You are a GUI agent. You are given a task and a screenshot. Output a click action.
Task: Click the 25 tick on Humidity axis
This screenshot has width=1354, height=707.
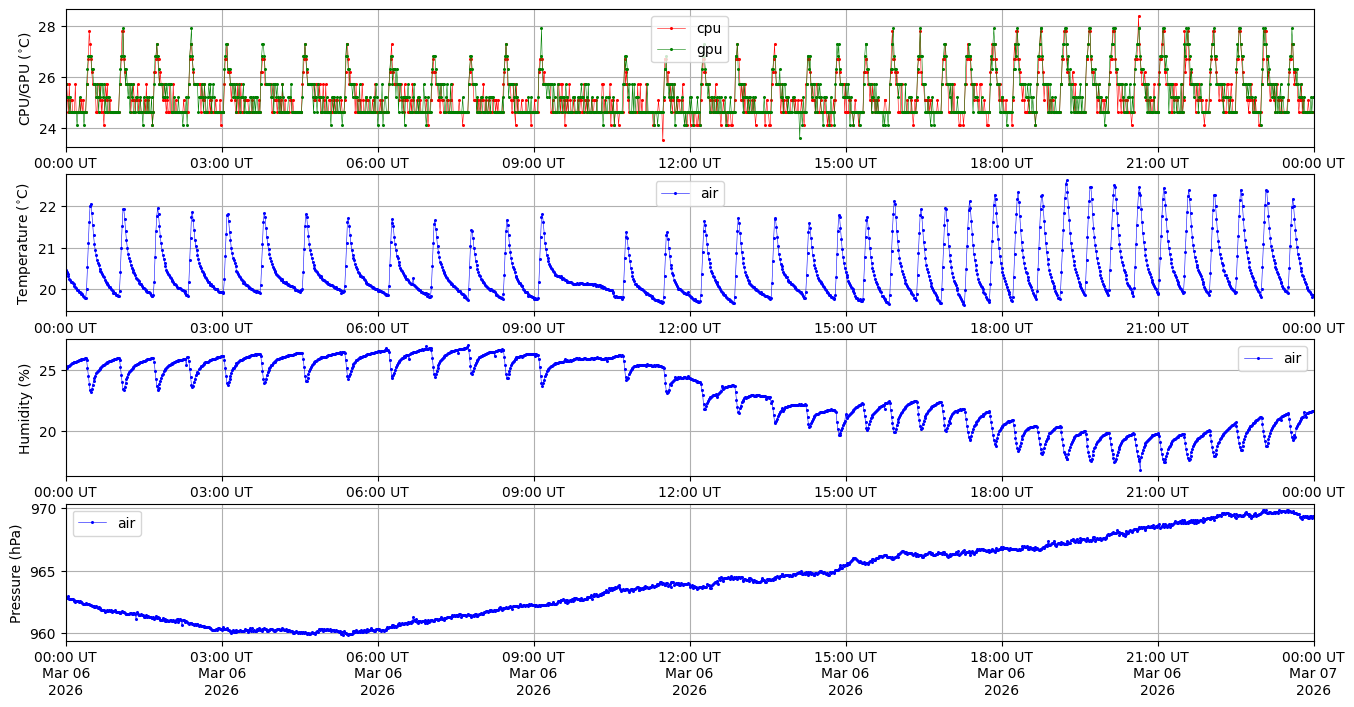[x=50, y=371]
